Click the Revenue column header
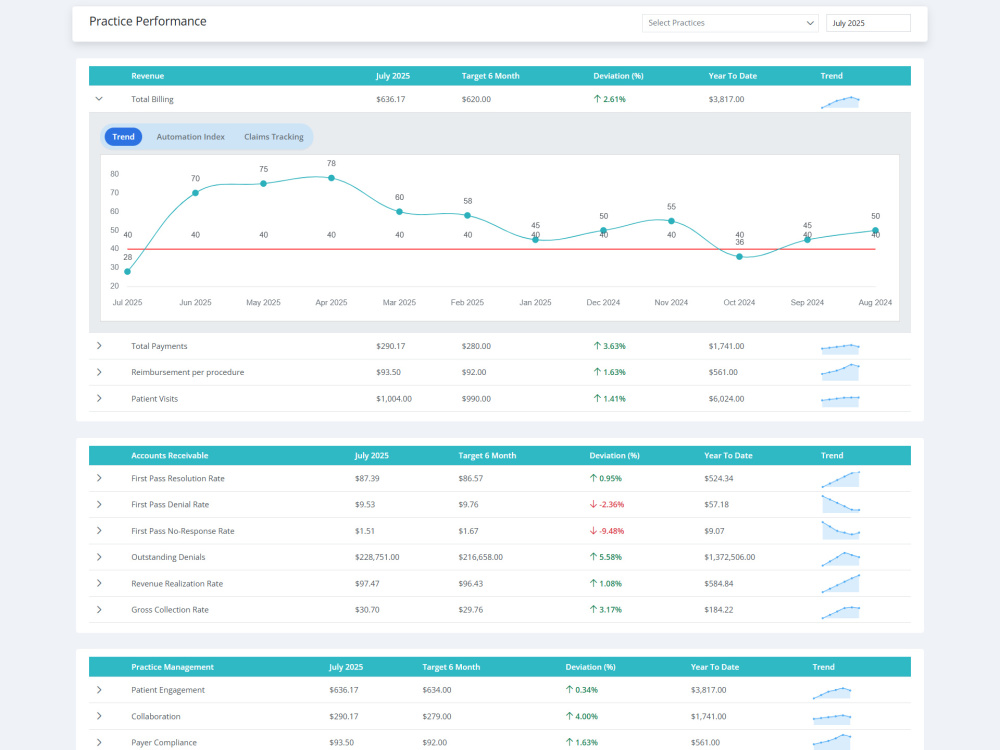Screen dimensions: 1000x750 [x=147, y=76]
